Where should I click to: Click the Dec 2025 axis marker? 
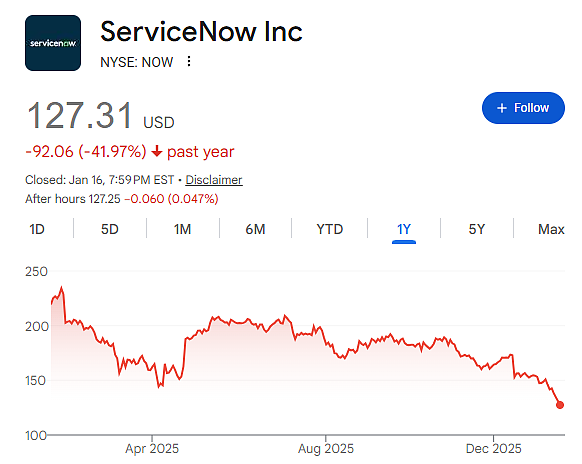tap(493, 448)
